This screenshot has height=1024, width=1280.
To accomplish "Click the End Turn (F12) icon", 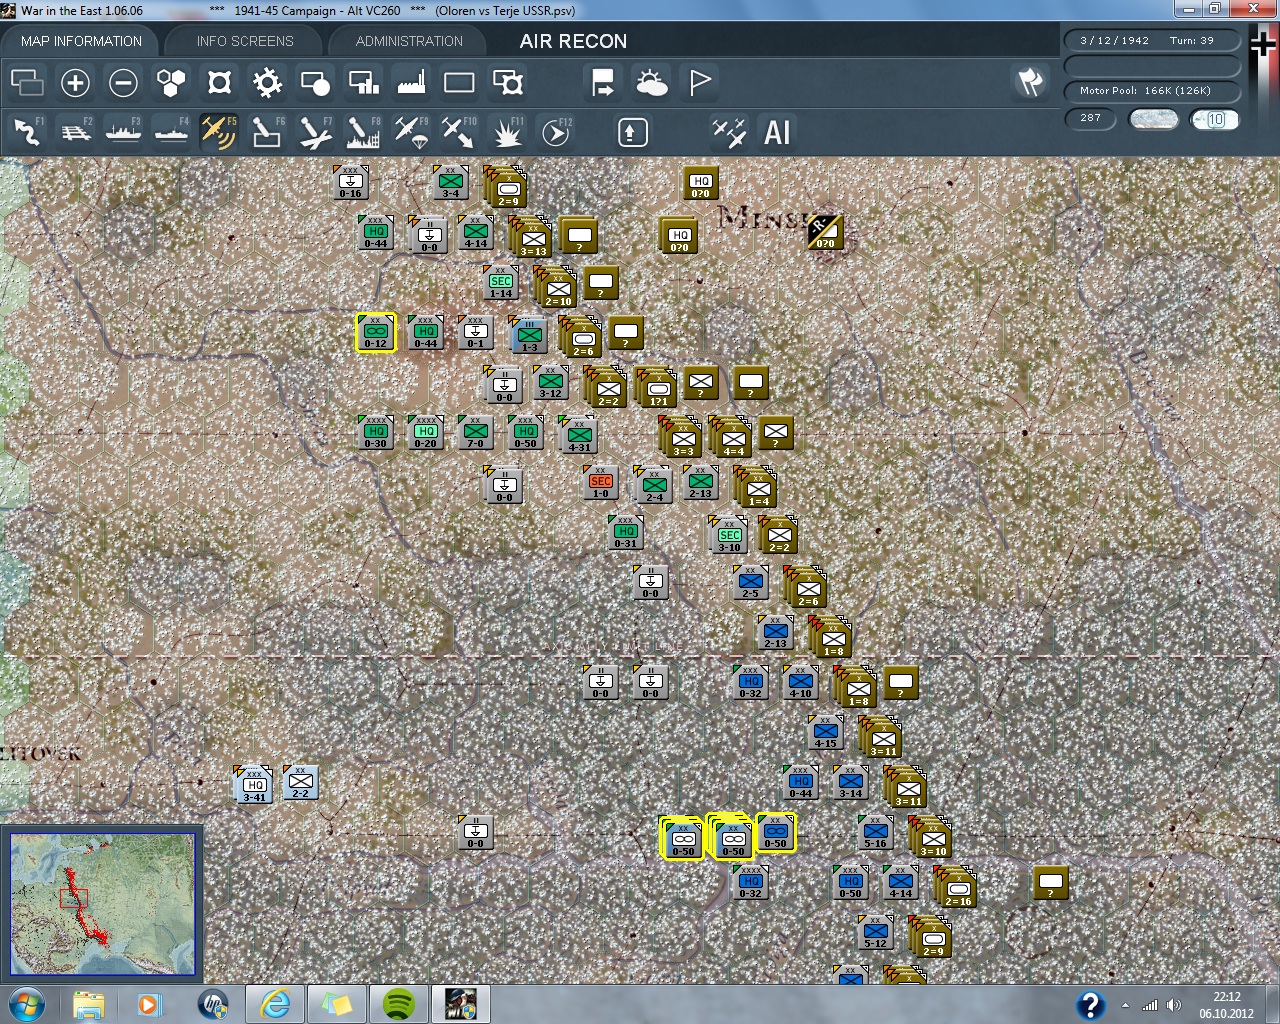I will (x=555, y=132).
